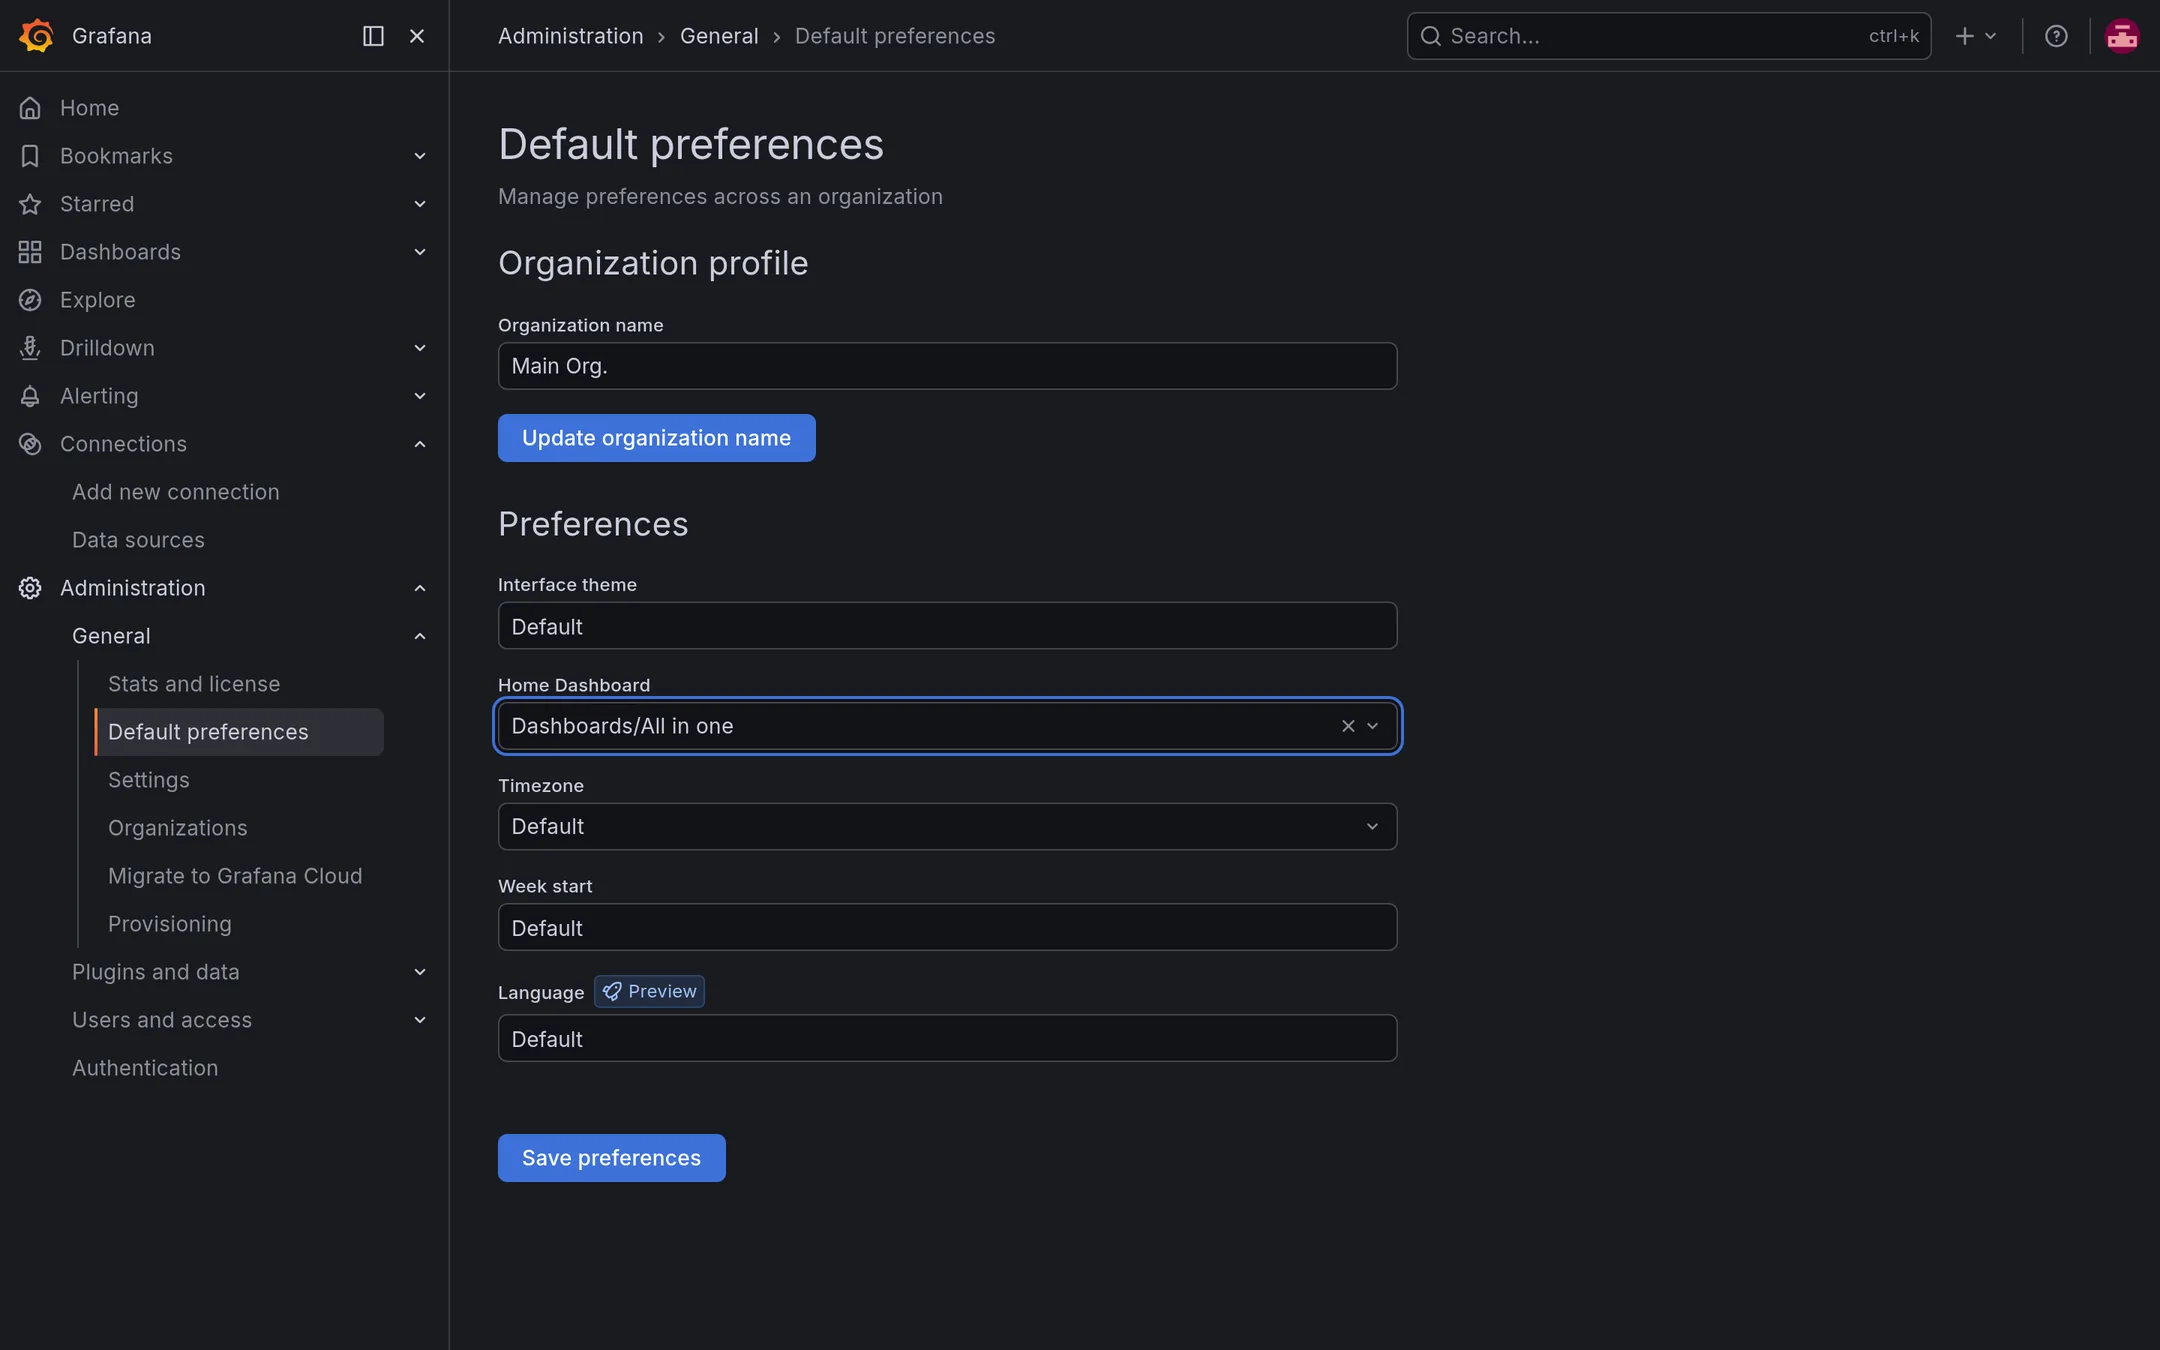Open the help question mark icon
2160x1350 pixels.
[2056, 36]
